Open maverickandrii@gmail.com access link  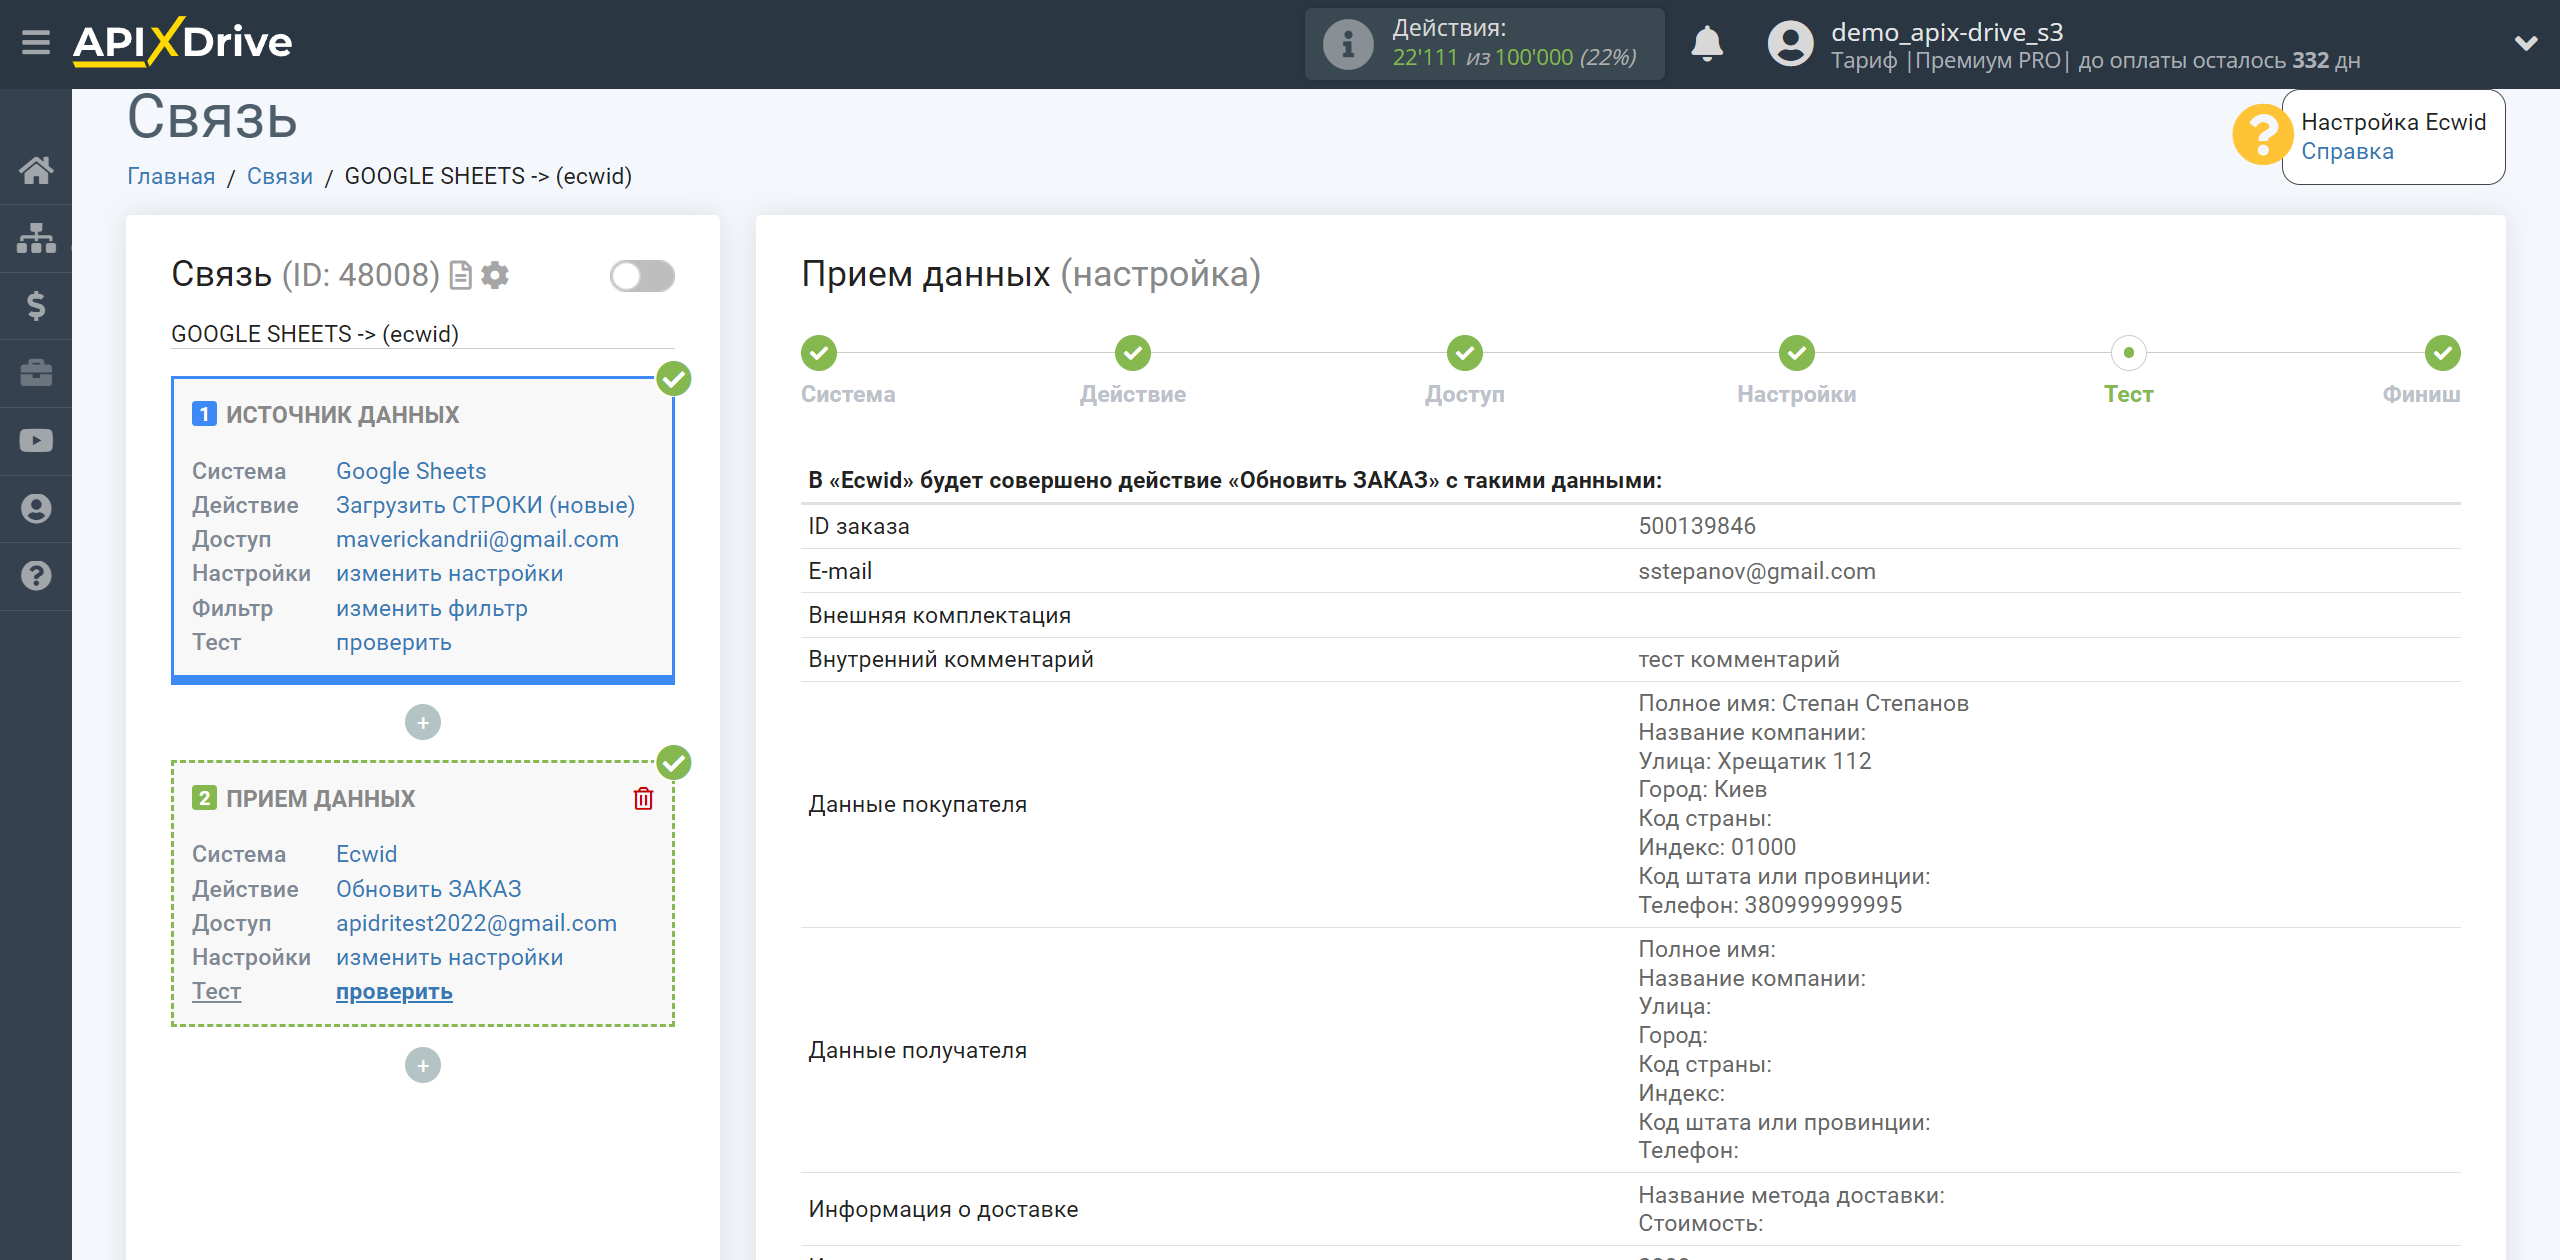[x=477, y=539]
